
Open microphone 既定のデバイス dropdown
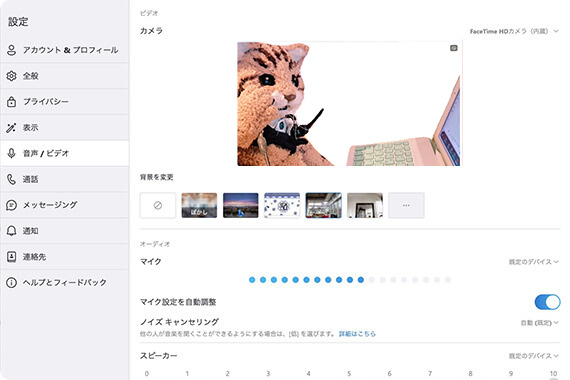(x=534, y=262)
